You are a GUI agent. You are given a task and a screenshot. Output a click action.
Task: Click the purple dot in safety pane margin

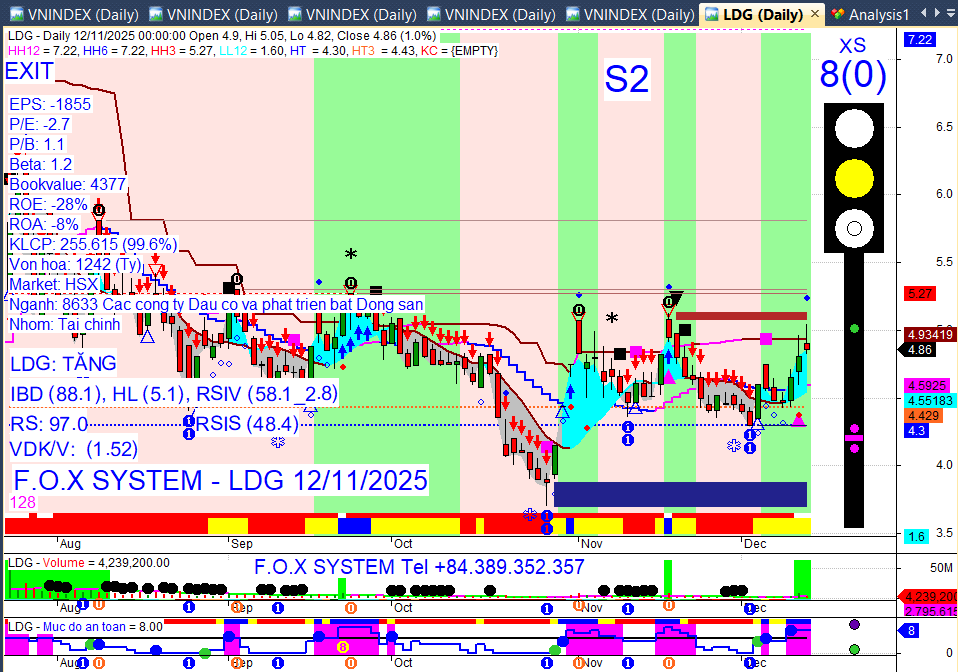pos(854,624)
